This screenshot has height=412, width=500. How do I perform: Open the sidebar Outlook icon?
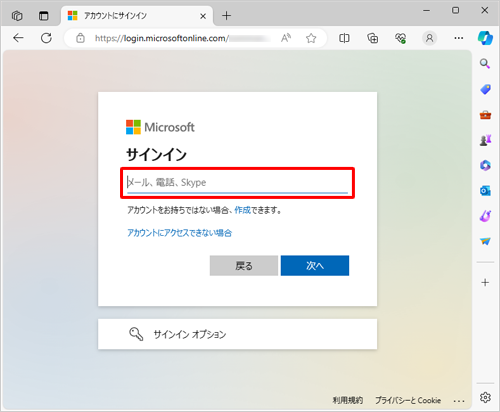485,191
